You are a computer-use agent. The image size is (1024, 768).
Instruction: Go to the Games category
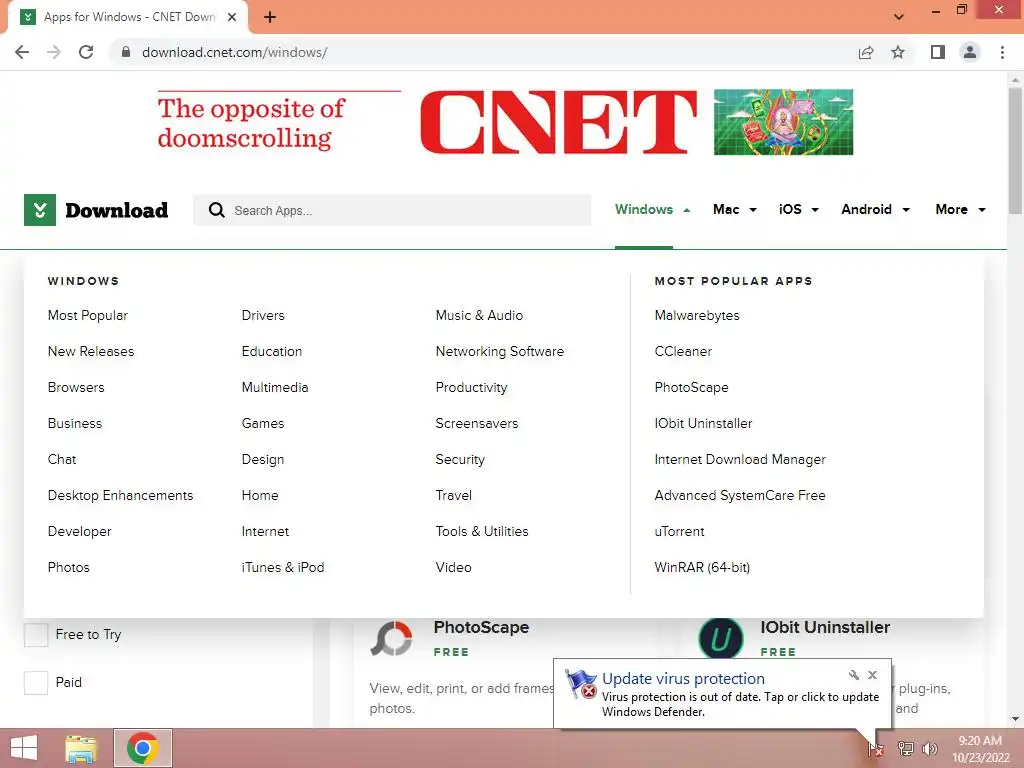point(263,423)
